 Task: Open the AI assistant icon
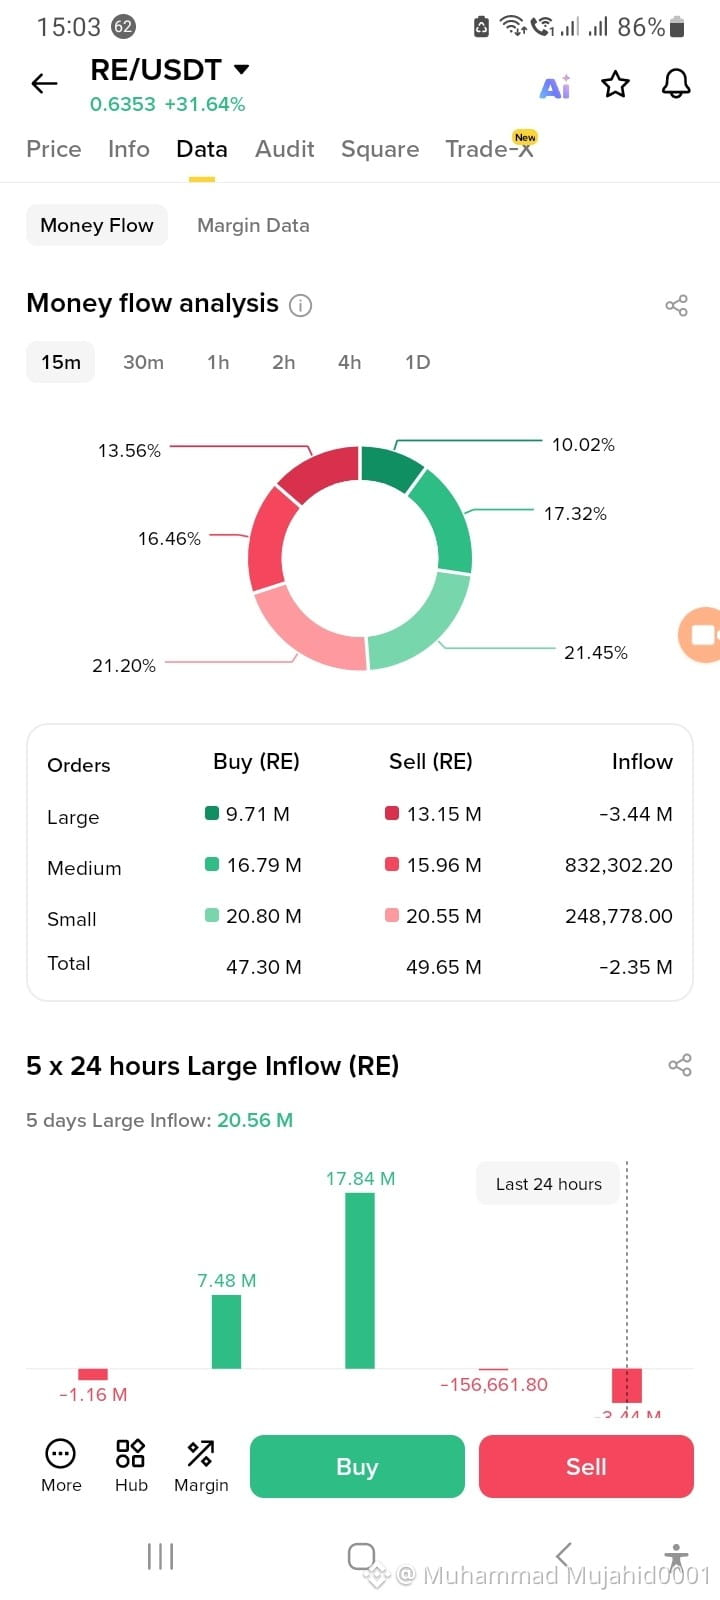point(555,86)
